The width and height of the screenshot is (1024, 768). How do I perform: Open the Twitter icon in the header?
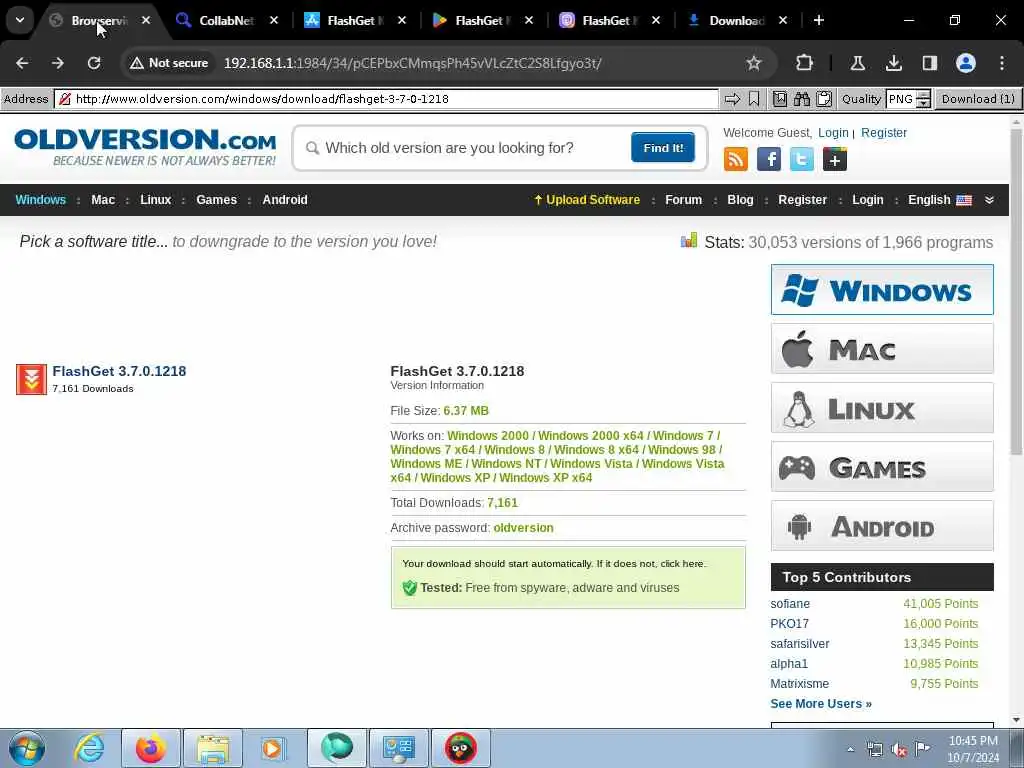[x=801, y=159]
